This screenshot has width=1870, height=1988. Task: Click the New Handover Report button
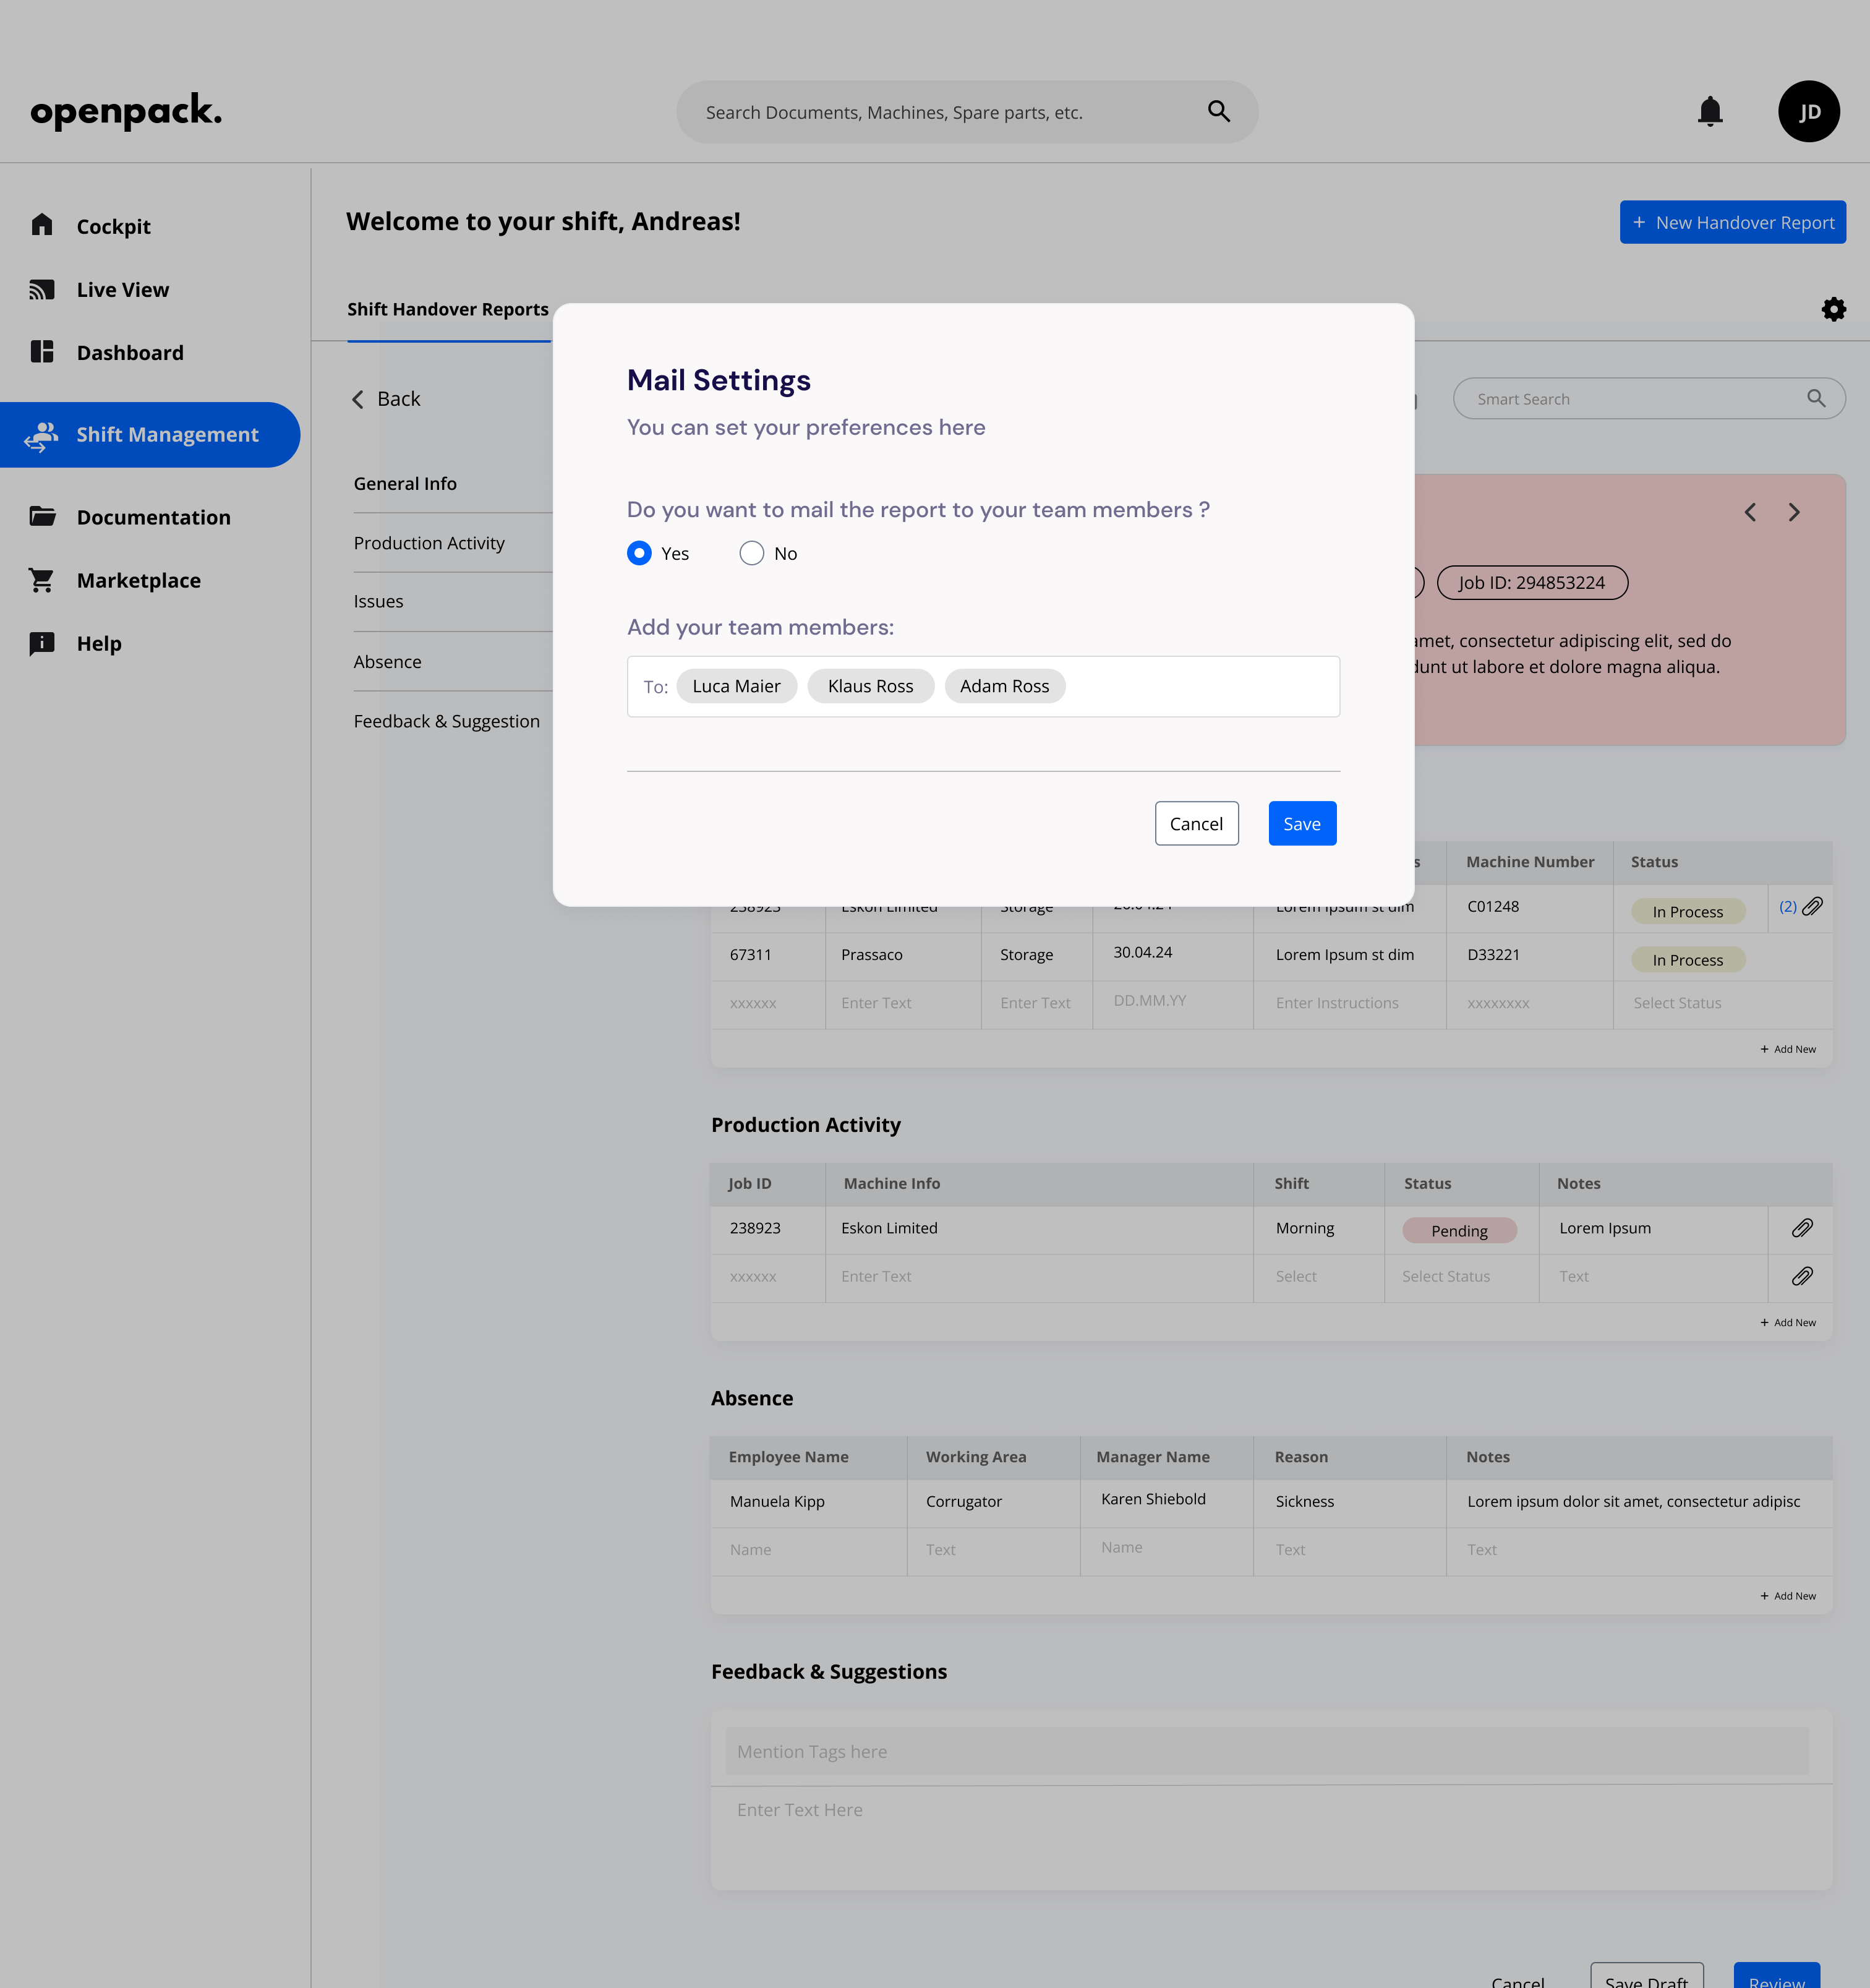pyautogui.click(x=1732, y=222)
